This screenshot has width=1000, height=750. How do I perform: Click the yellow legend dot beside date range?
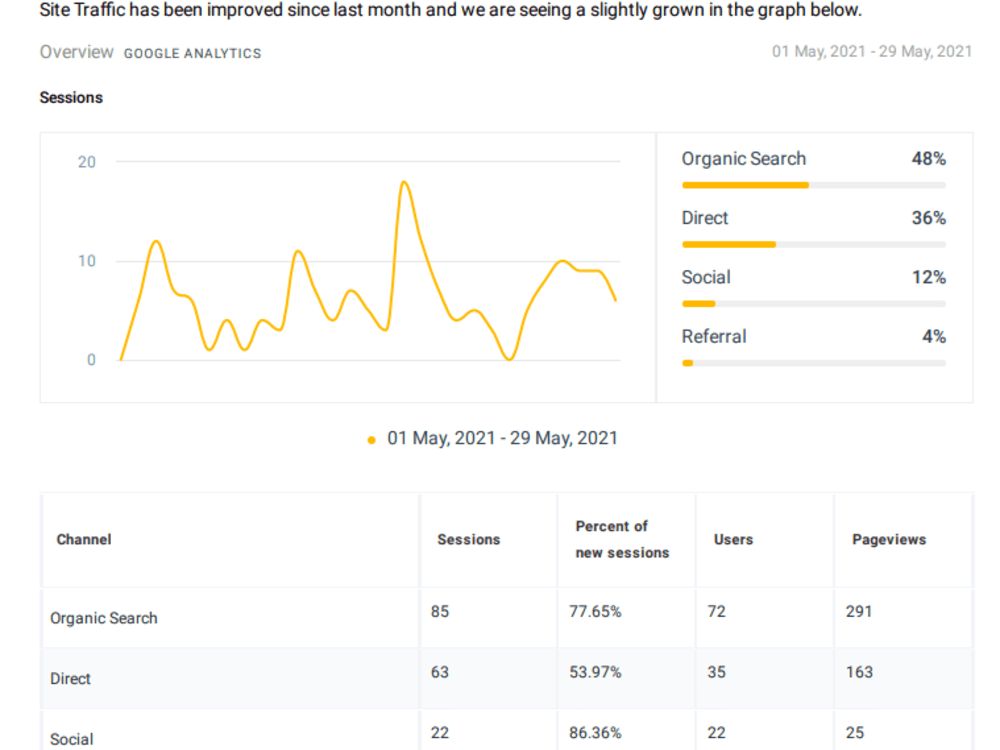[371, 440]
